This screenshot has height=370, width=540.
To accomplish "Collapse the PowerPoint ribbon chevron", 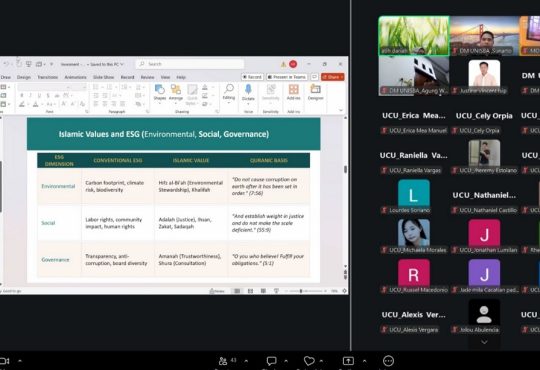I will (x=341, y=110).
